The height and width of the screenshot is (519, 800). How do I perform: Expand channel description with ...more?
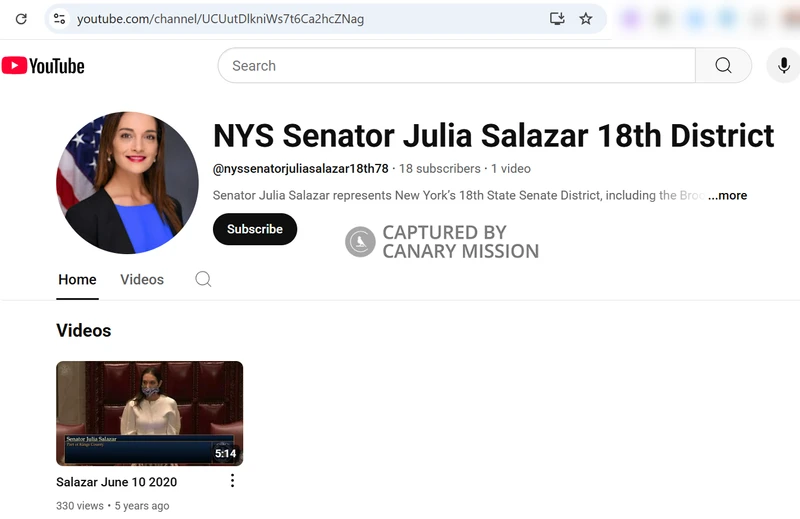tap(727, 195)
